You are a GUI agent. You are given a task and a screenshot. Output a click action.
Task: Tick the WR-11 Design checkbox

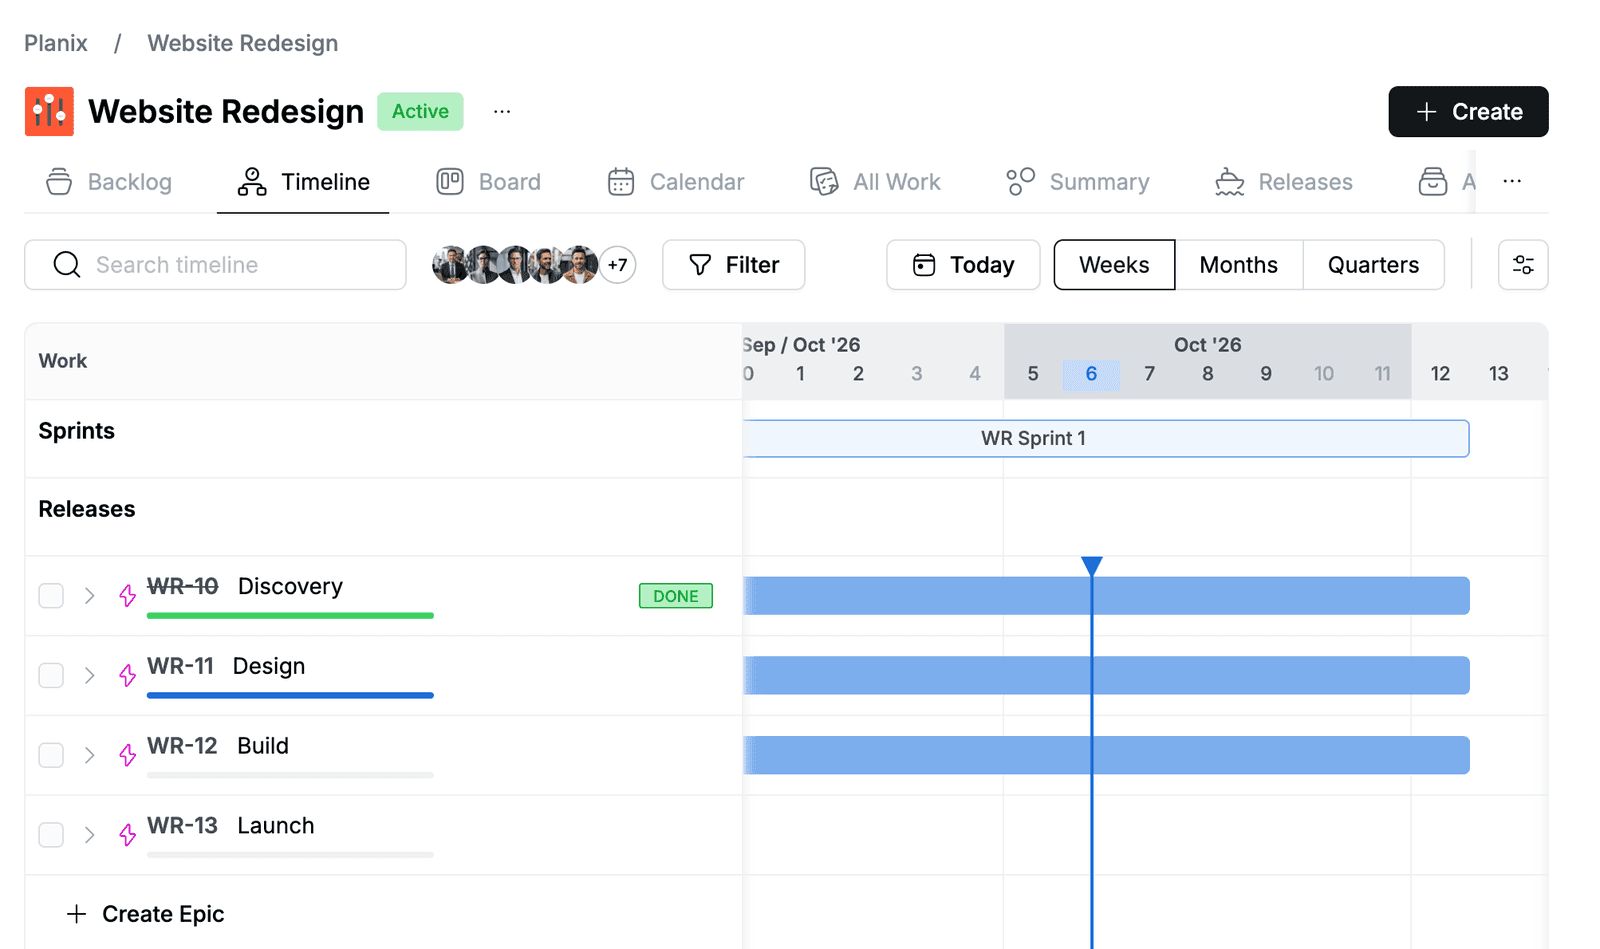[x=51, y=675]
